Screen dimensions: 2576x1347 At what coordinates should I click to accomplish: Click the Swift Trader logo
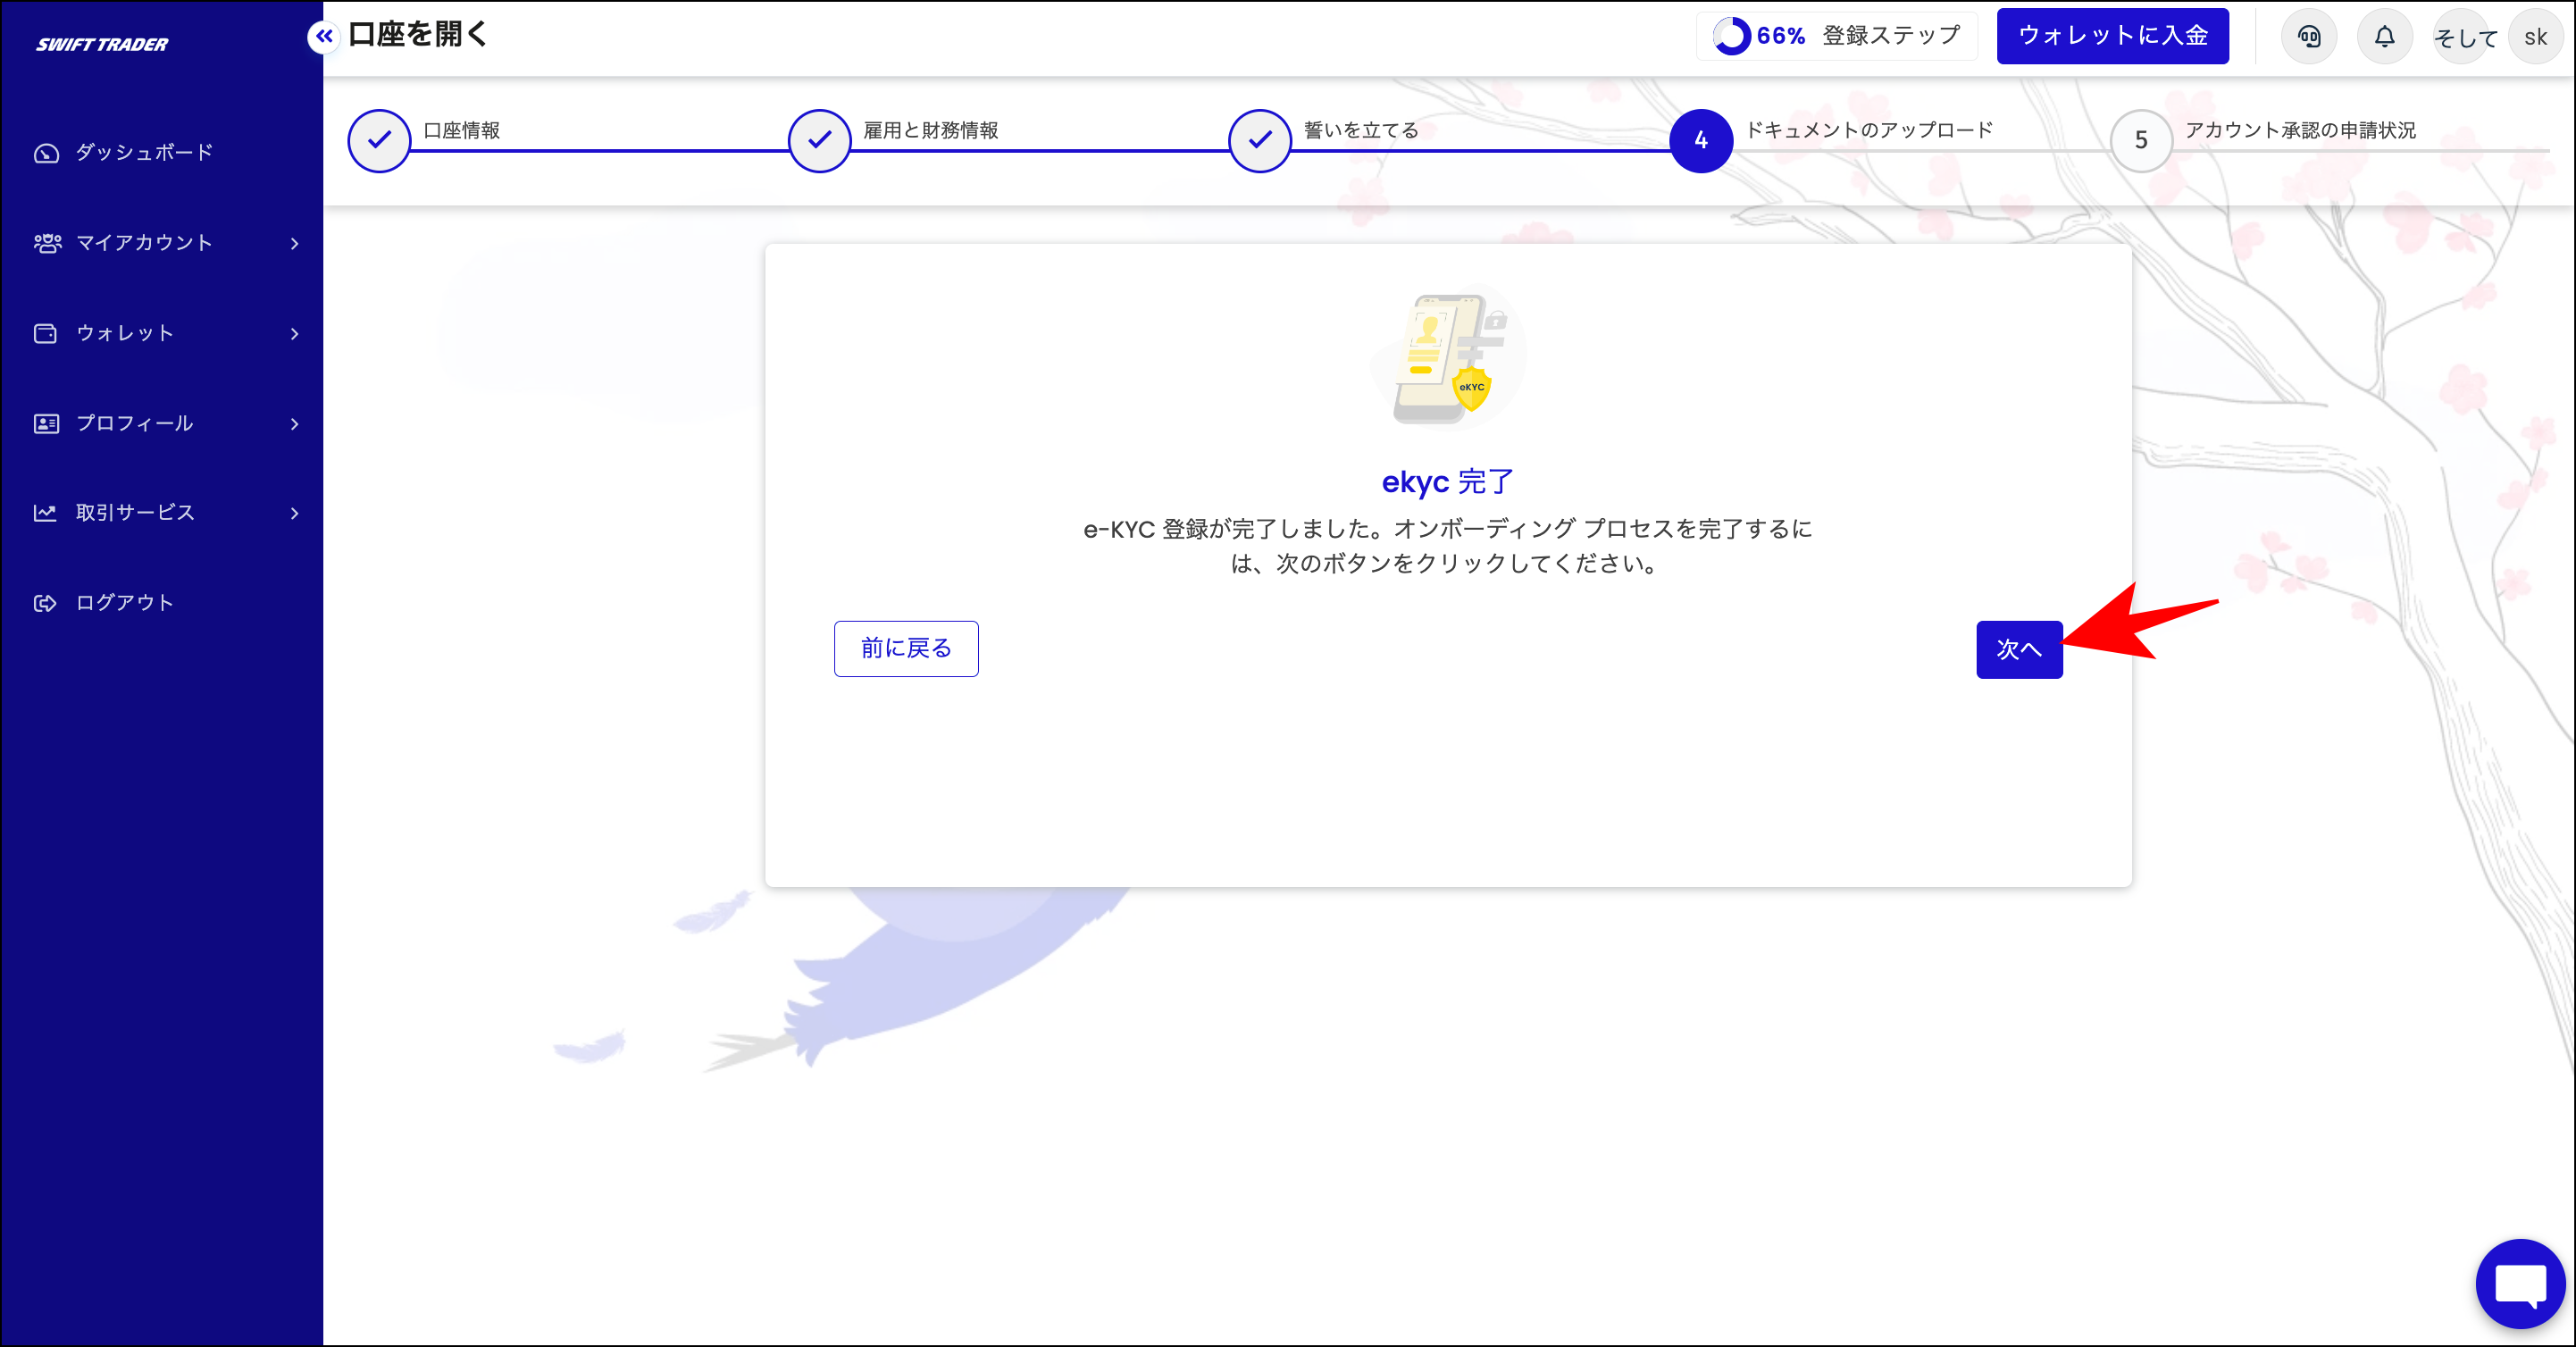[102, 44]
